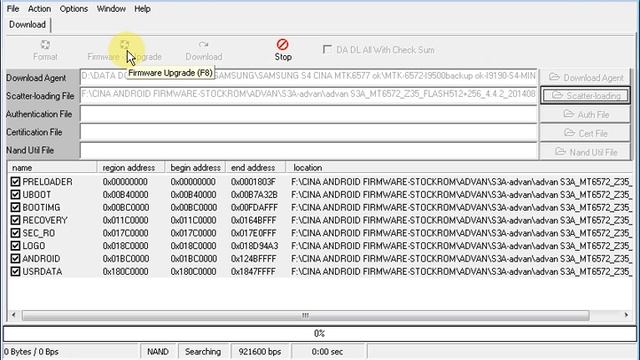The width and height of the screenshot is (640, 360).
Task: Click the red Stop icon
Action: pyautogui.click(x=282, y=44)
